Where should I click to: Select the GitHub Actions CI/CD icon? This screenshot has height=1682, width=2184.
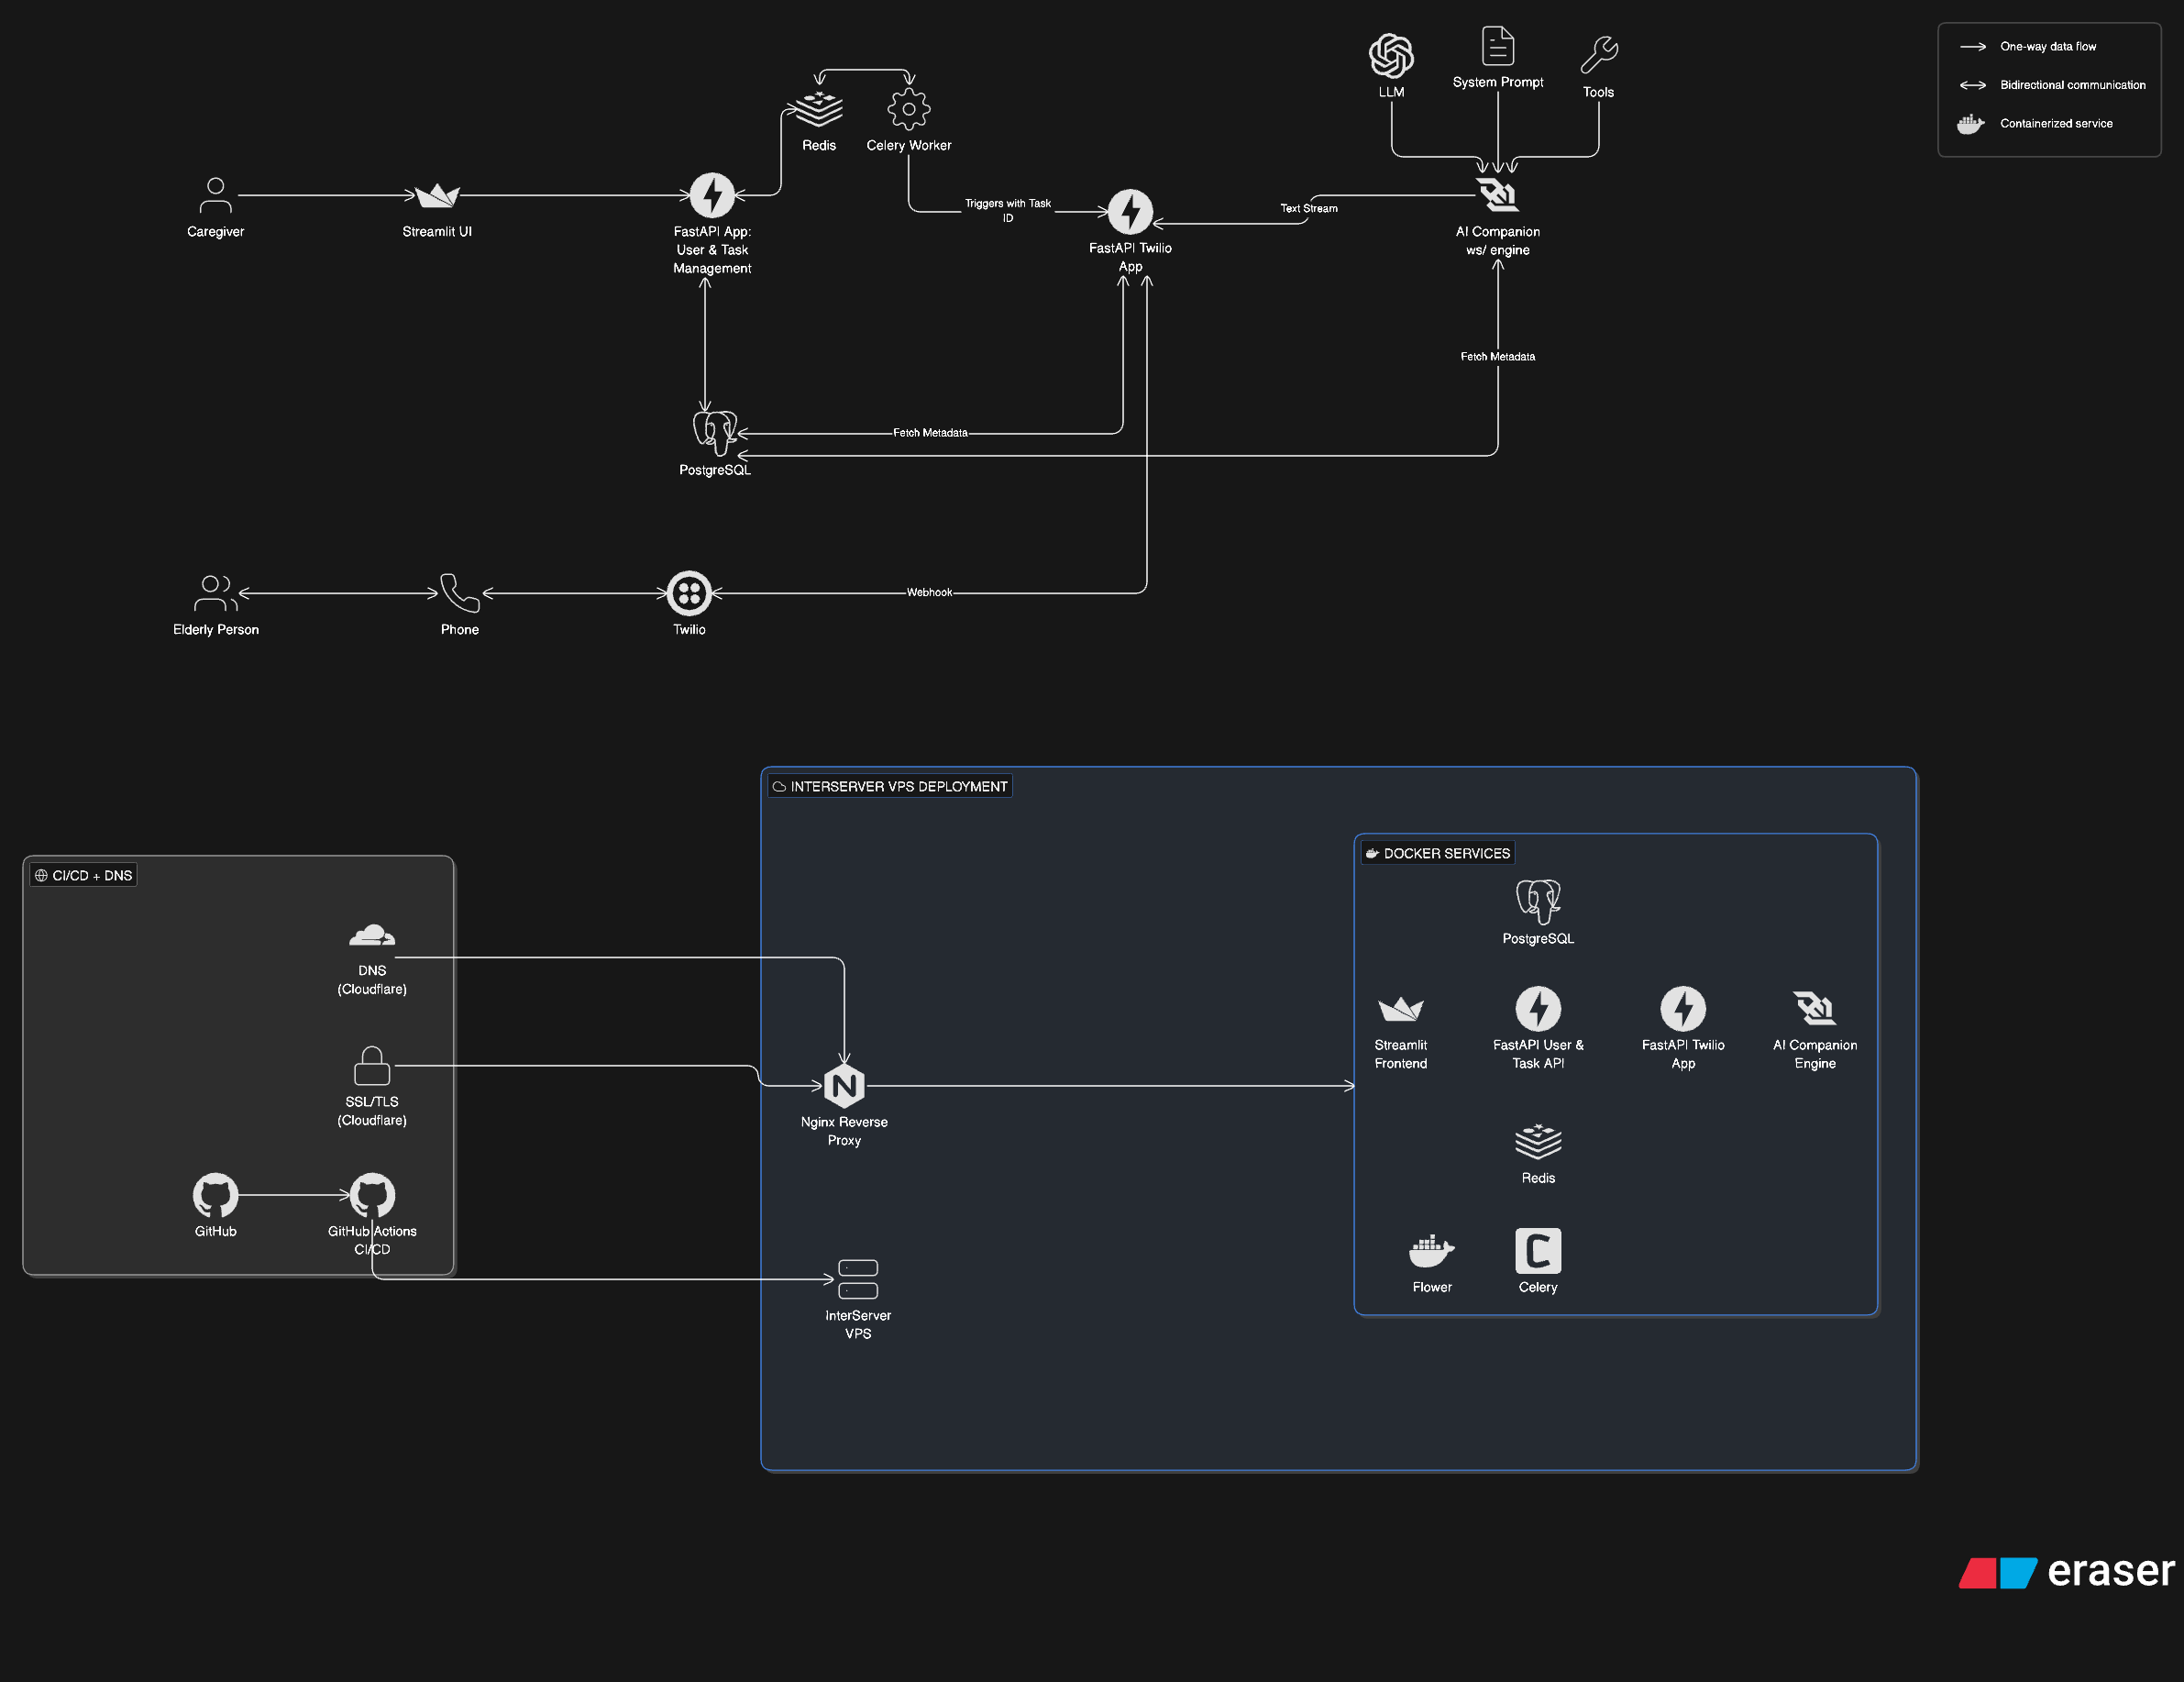pyautogui.click(x=372, y=1195)
